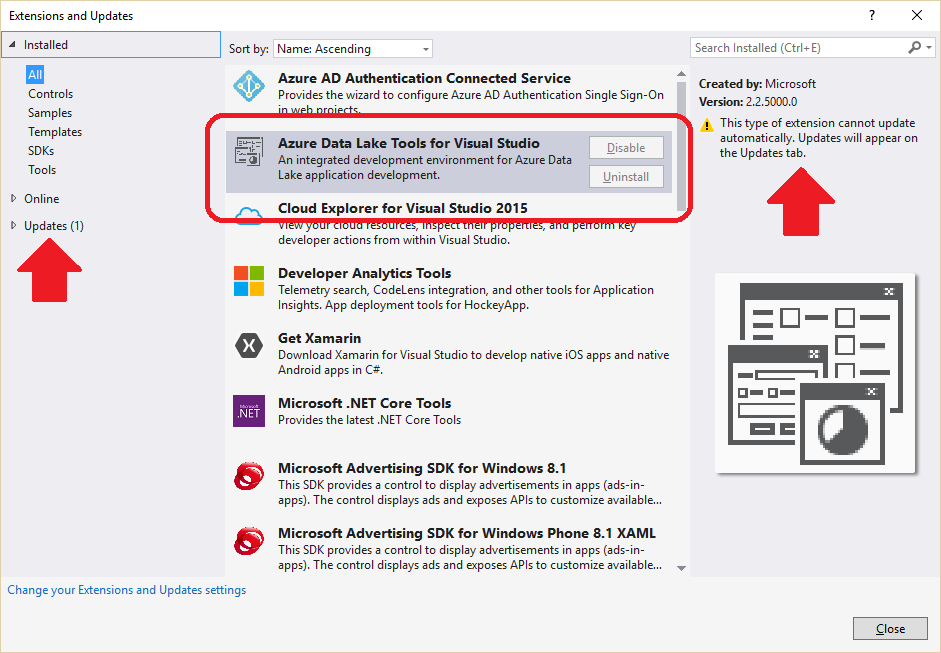Click the Close button
941x653 pixels.
coord(890,628)
